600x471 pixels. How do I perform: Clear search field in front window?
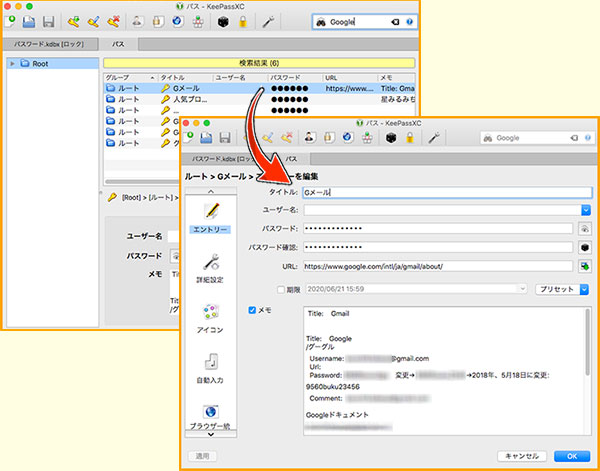pyautogui.click(x=574, y=138)
